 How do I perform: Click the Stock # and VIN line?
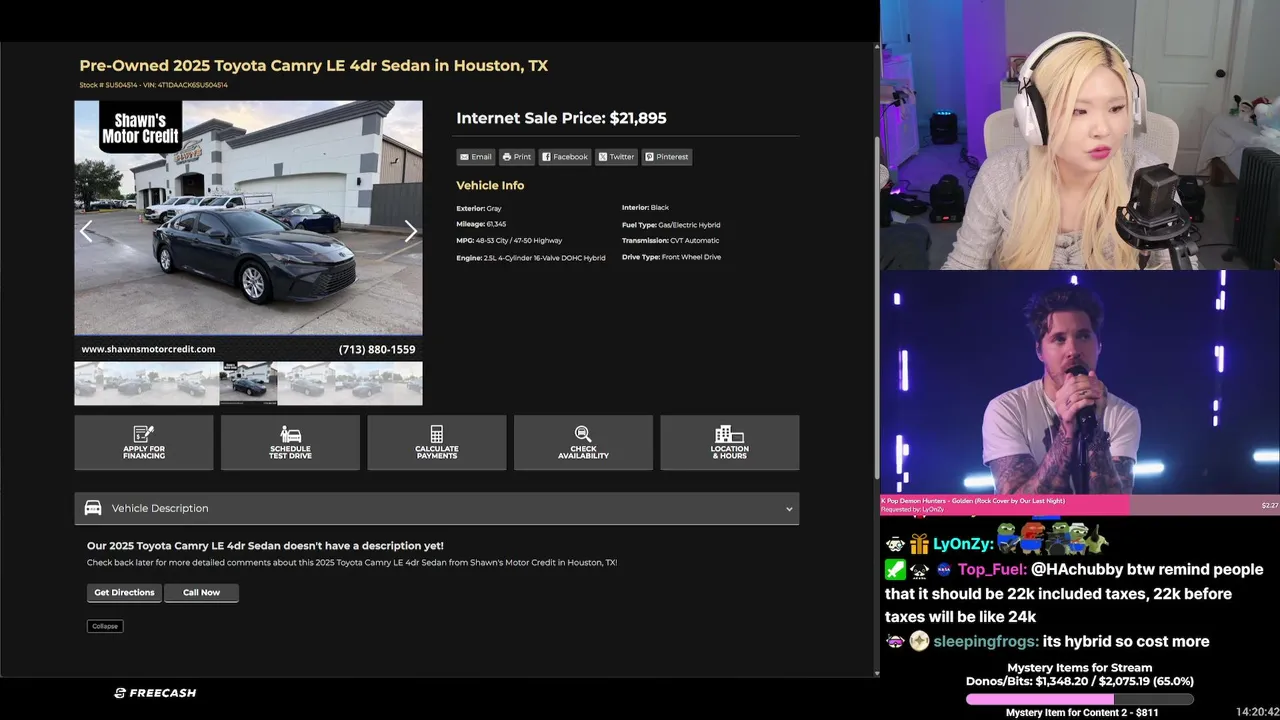pyautogui.click(x=154, y=85)
